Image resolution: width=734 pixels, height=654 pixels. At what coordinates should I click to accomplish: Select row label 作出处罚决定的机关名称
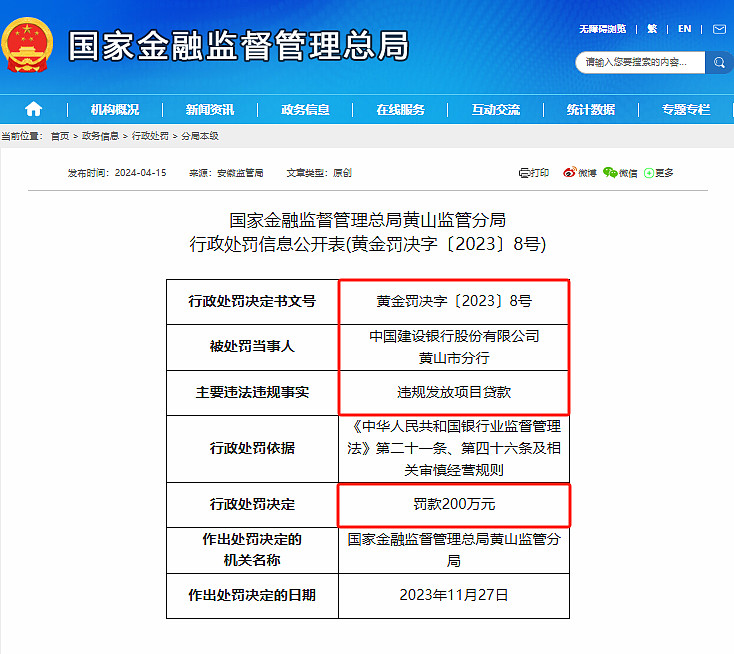point(252,550)
